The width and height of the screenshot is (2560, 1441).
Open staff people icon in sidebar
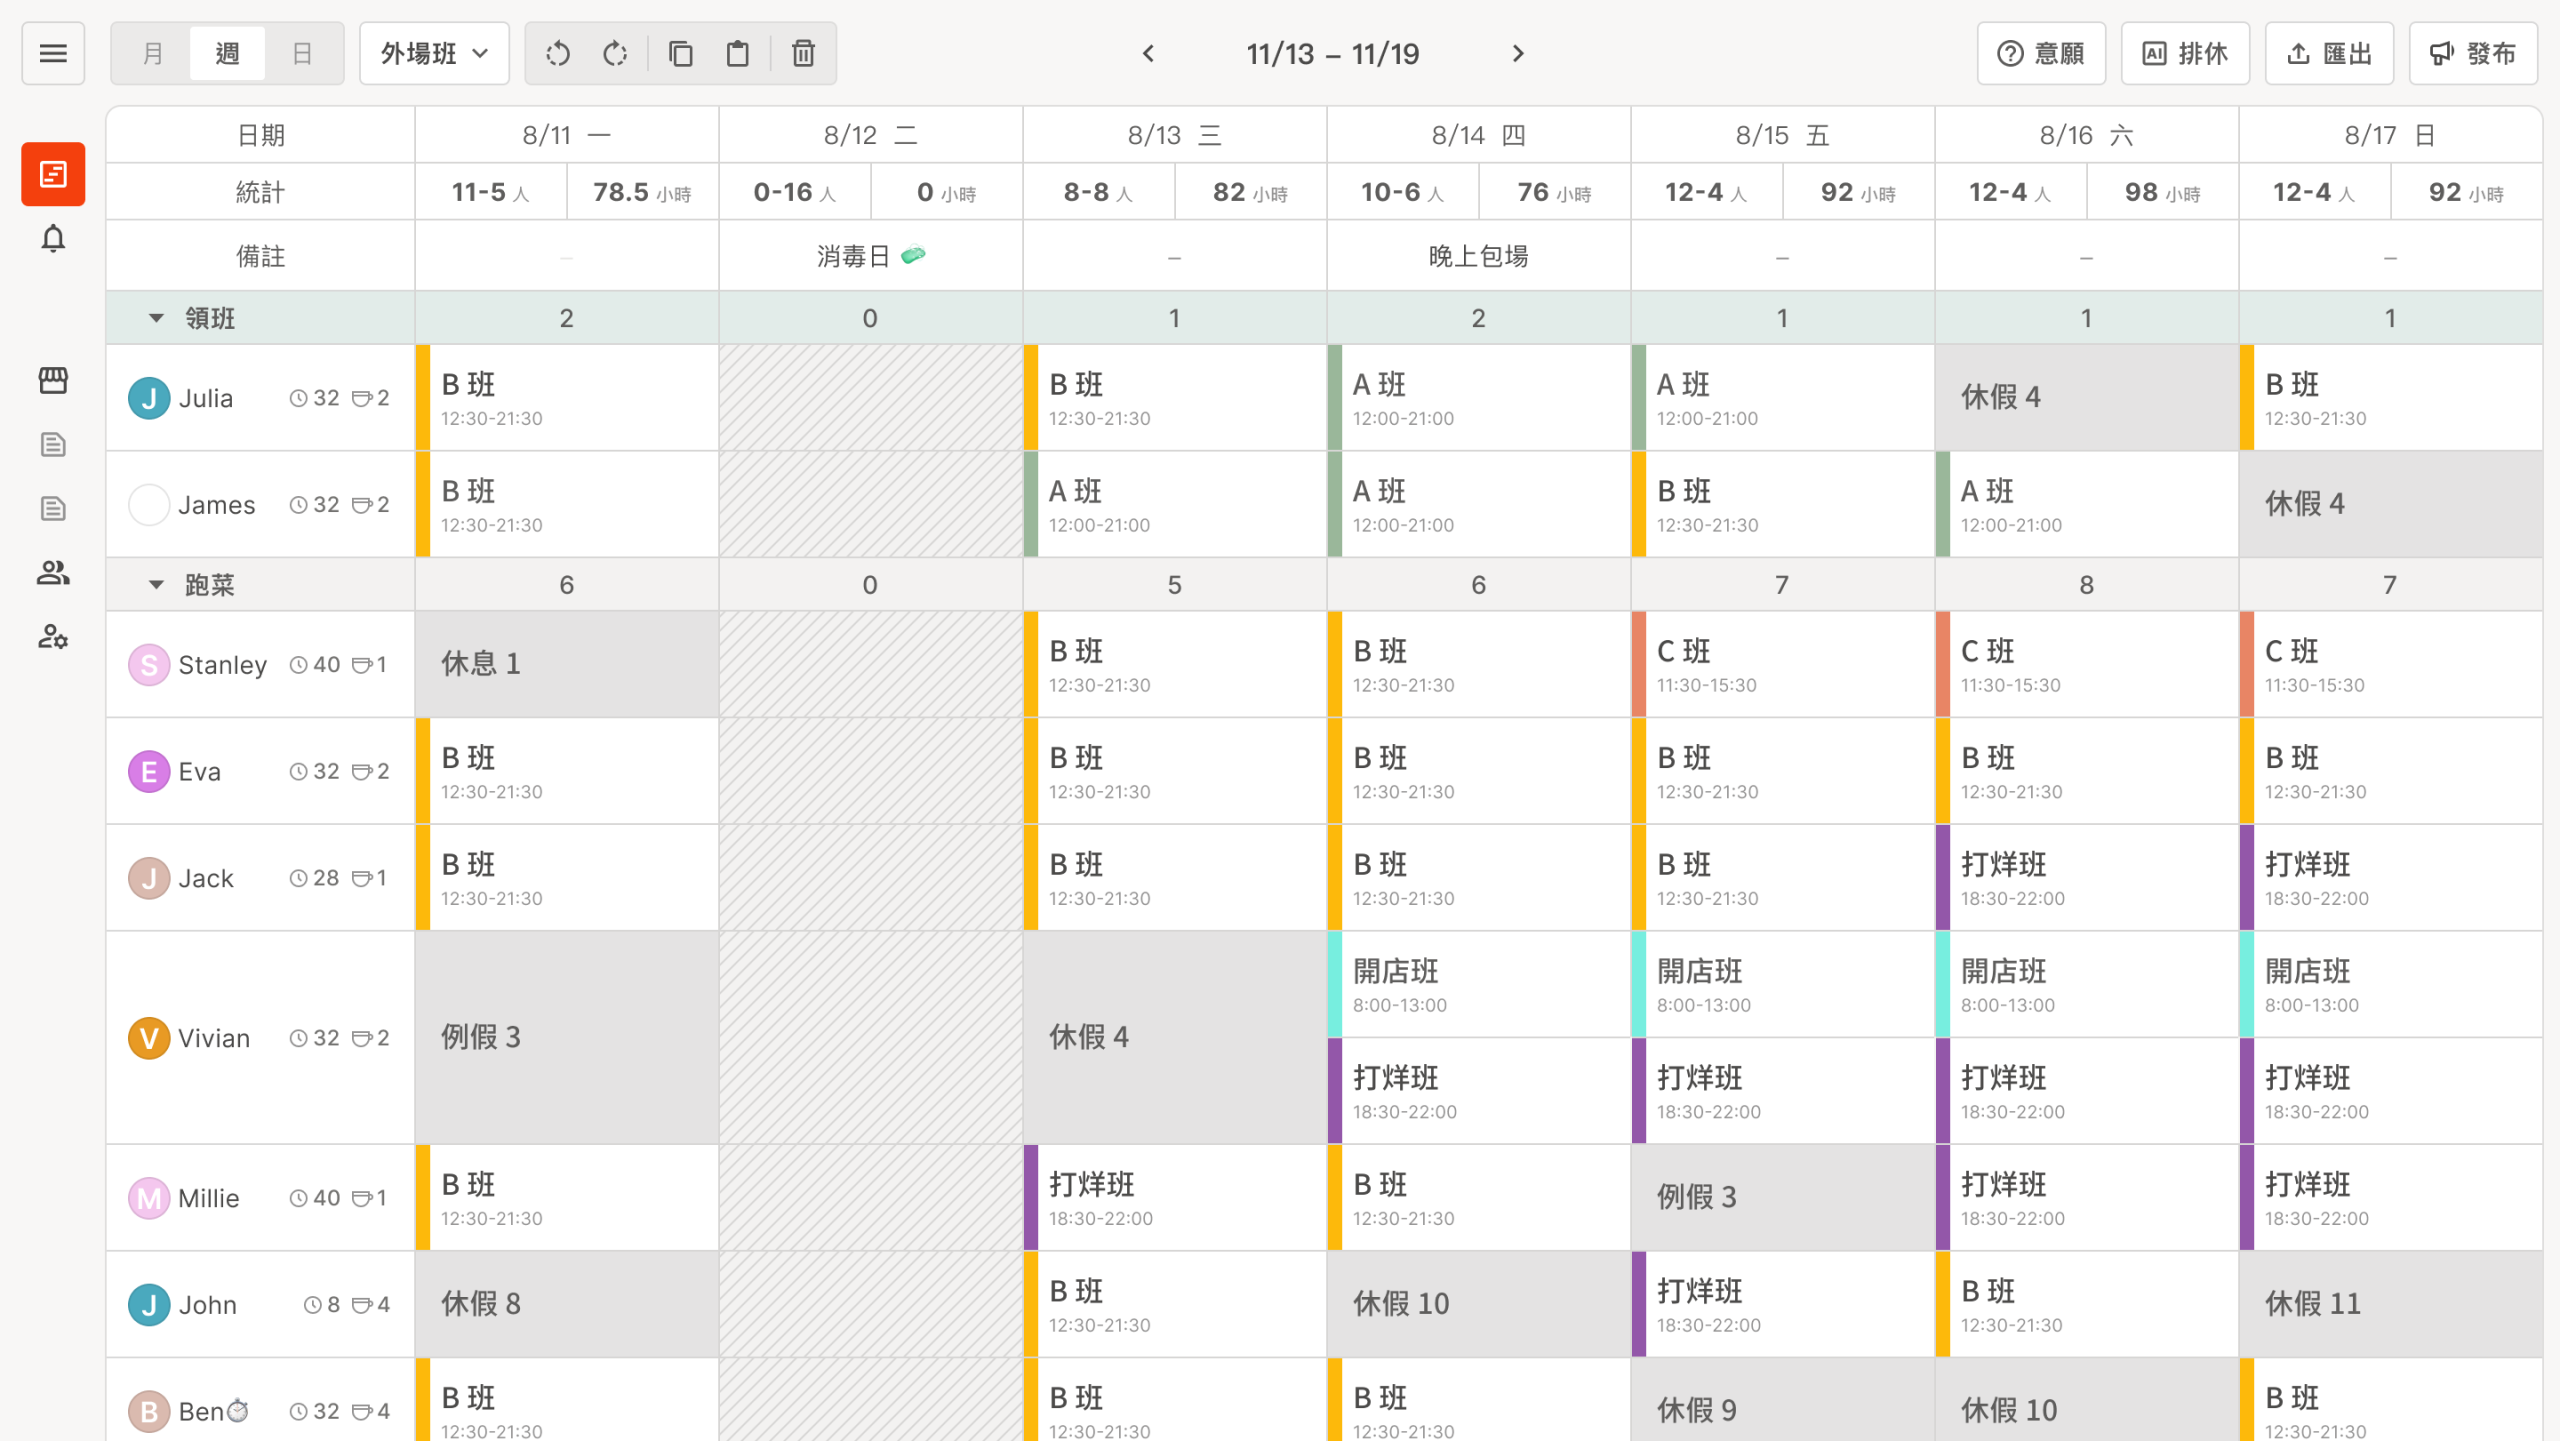point(53,572)
